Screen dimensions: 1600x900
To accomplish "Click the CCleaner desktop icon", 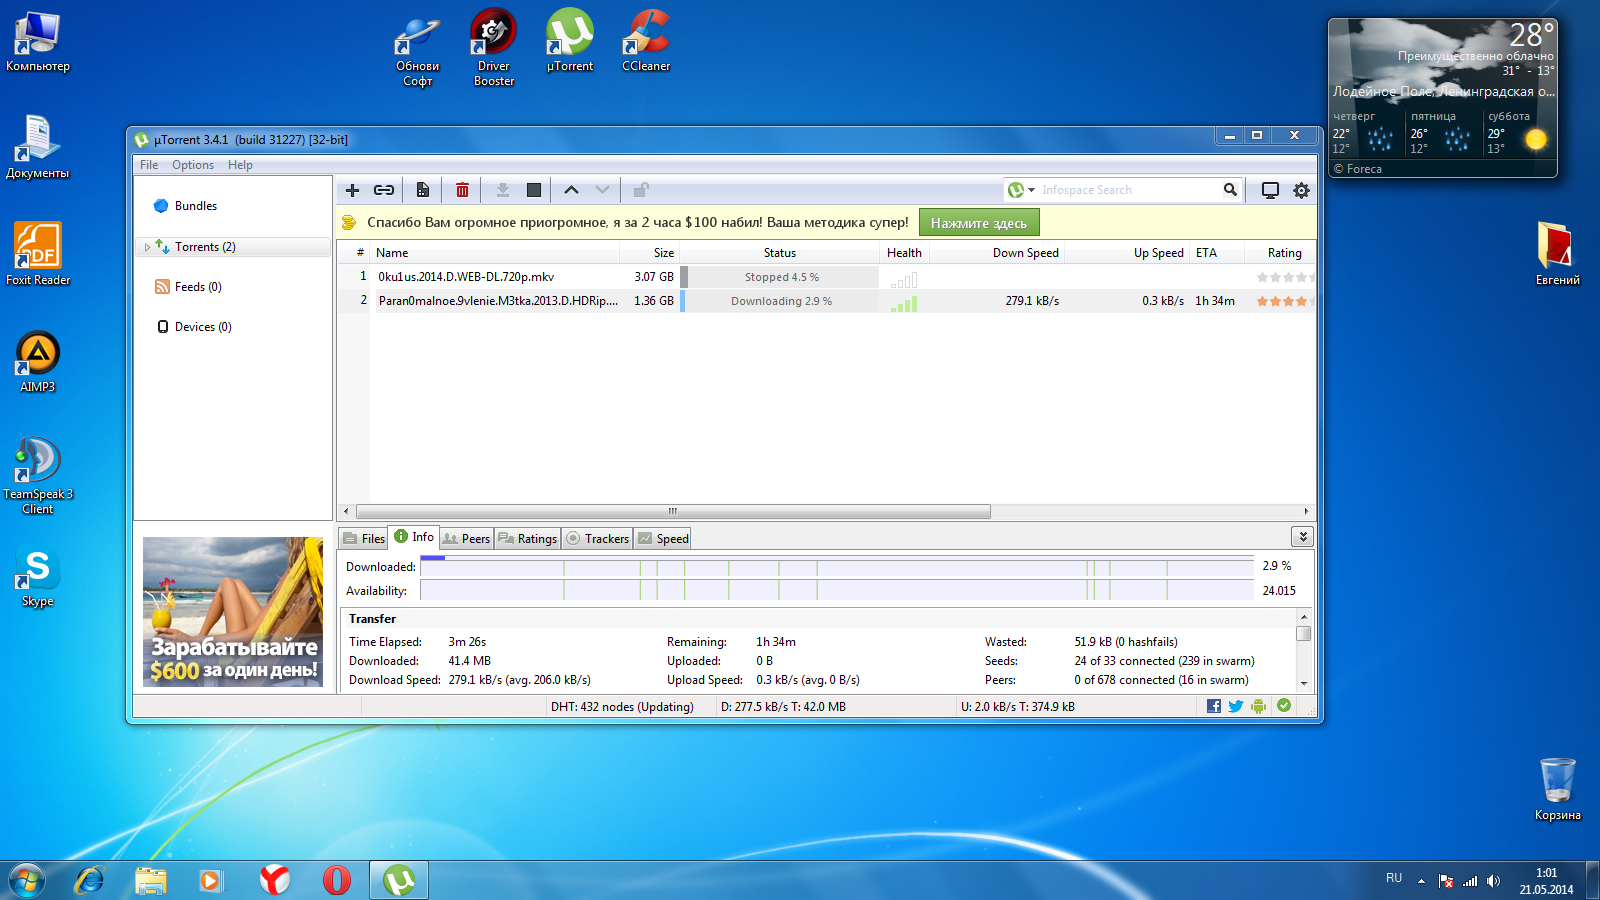I will (x=646, y=40).
